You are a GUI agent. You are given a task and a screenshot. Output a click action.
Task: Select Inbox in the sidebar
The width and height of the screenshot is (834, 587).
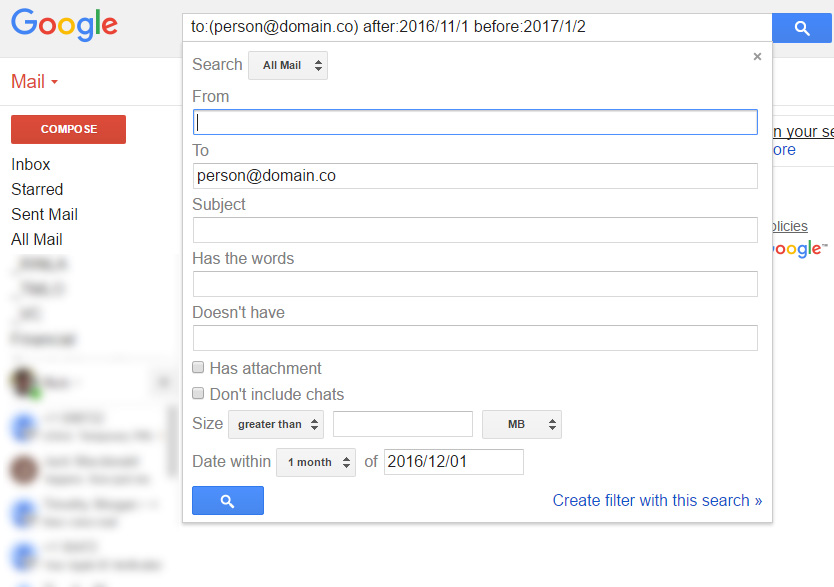[x=30, y=164]
